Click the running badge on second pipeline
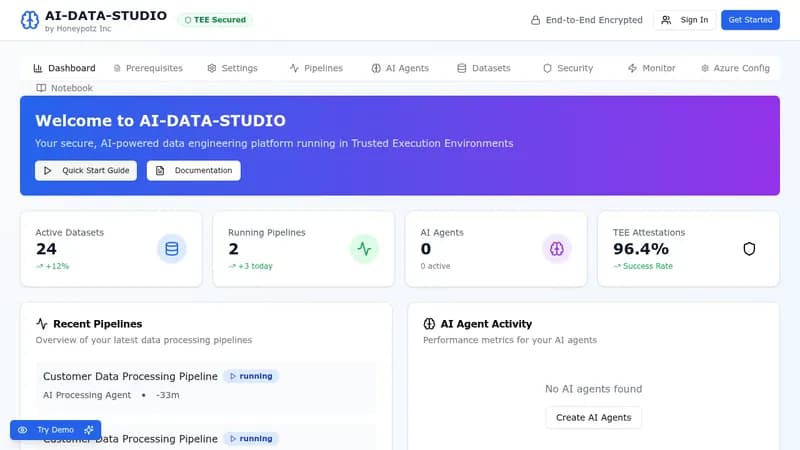 [251, 438]
